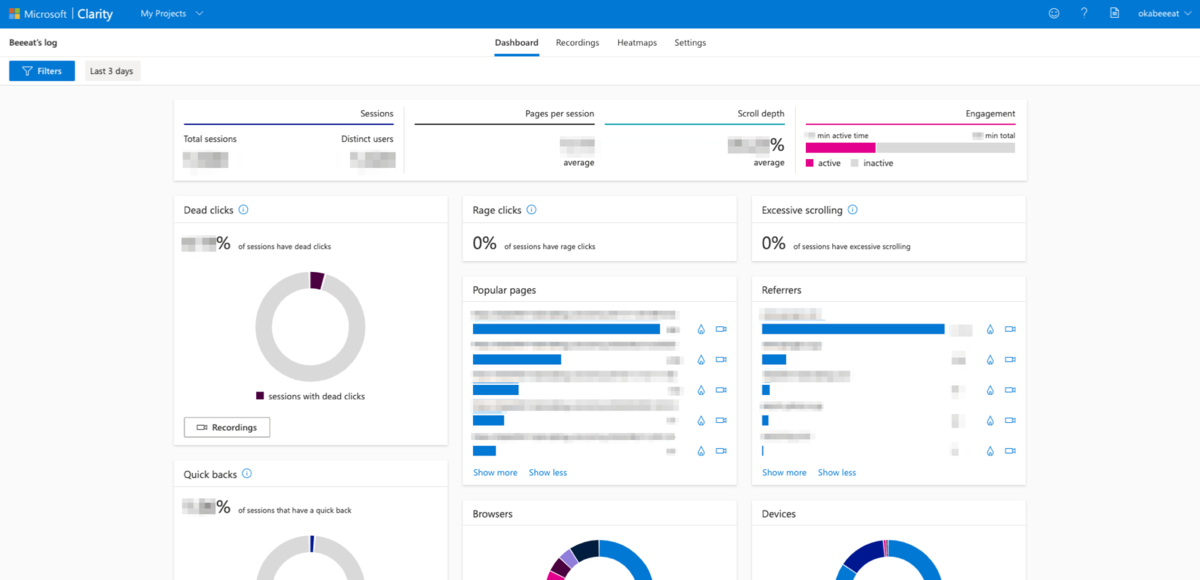Show info for Rage clicks
Screen dimensions: 1200x580
pos(531,210)
